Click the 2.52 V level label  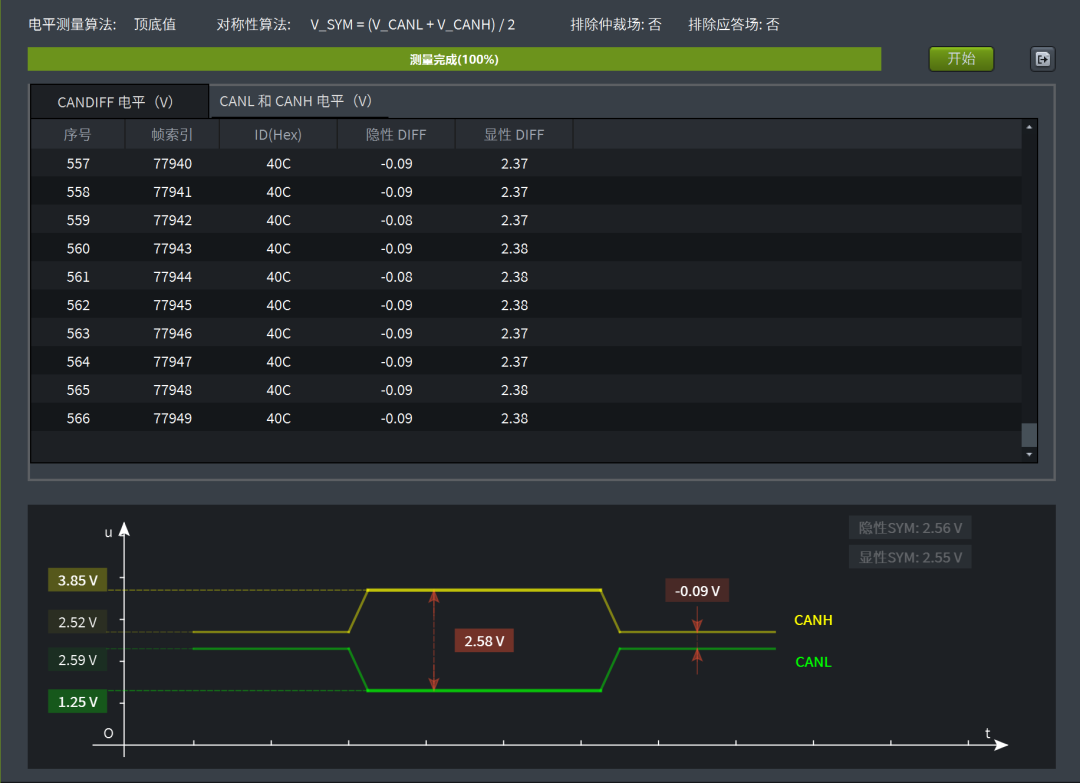click(77, 622)
